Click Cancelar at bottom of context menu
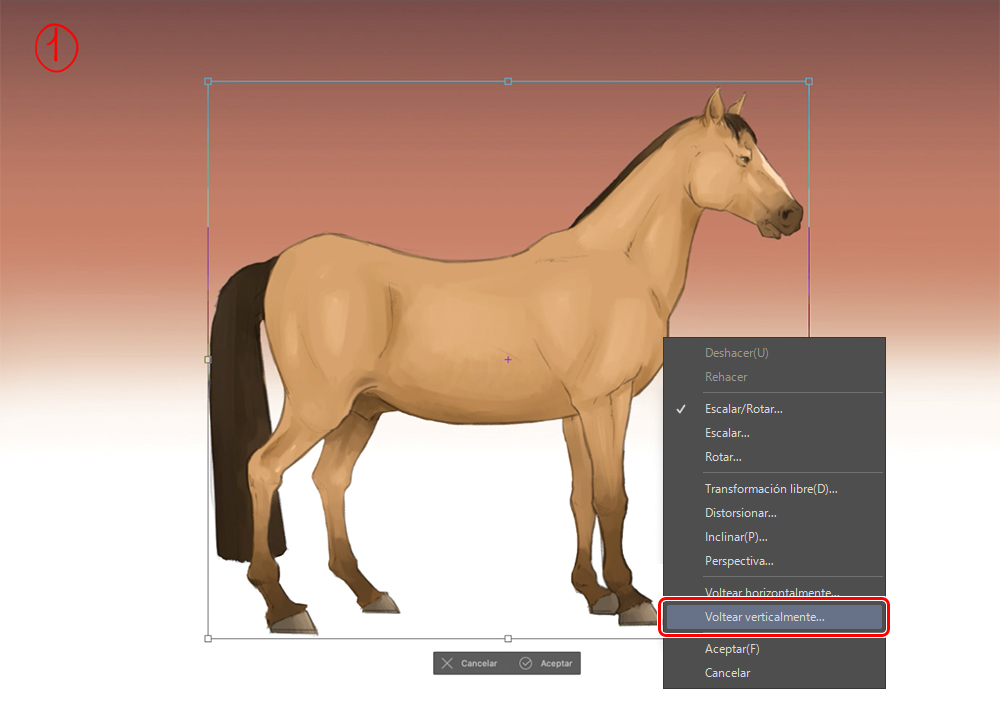1000x707 pixels. pyautogui.click(x=727, y=673)
